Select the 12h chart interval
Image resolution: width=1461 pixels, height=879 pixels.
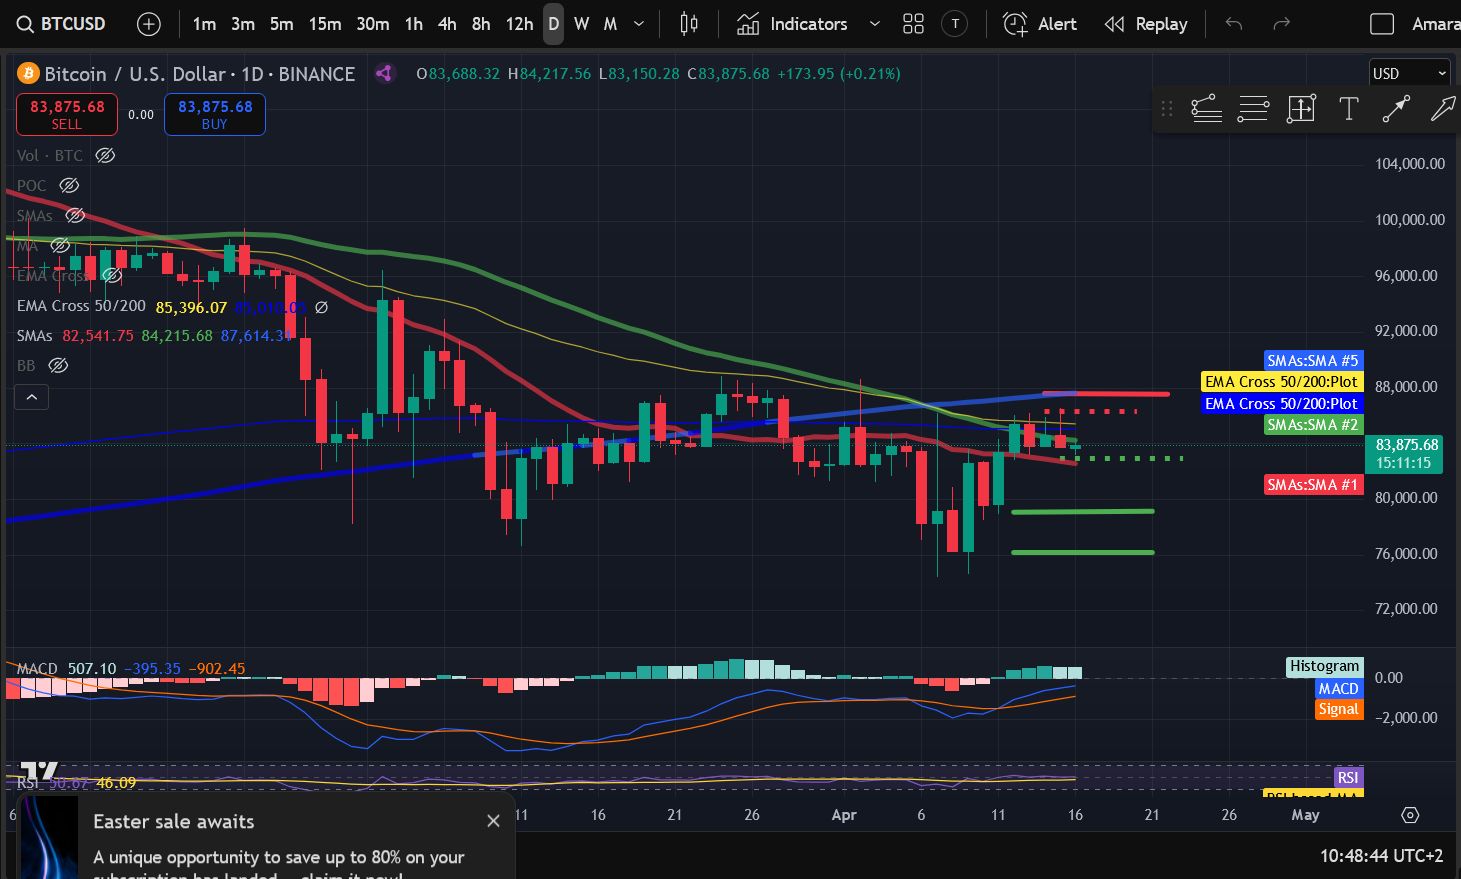(x=519, y=24)
